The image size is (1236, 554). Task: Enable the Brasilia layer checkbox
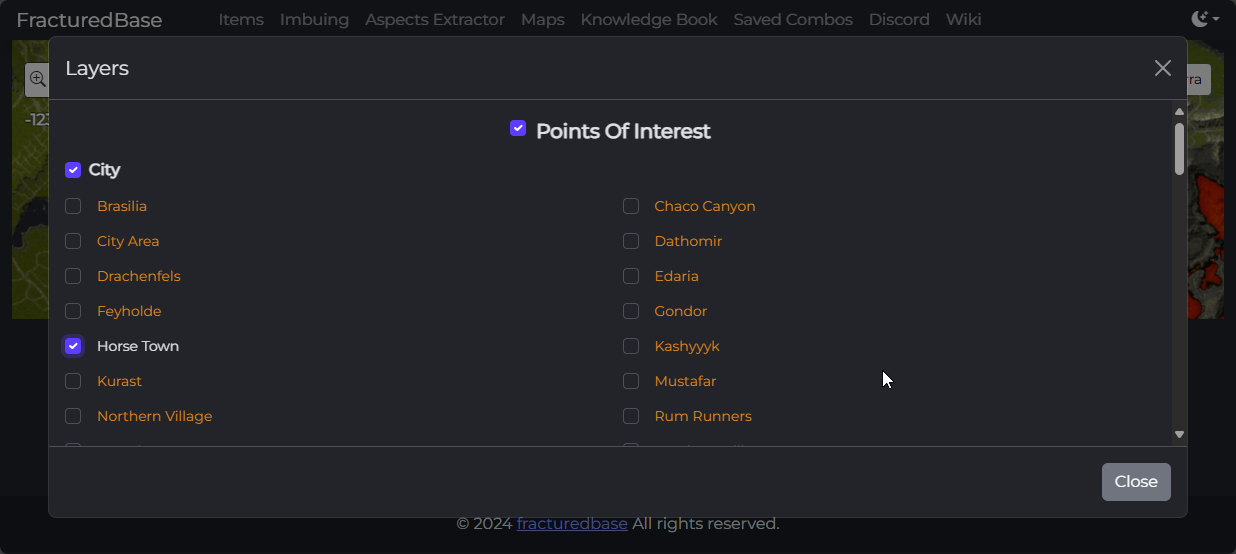coord(73,206)
